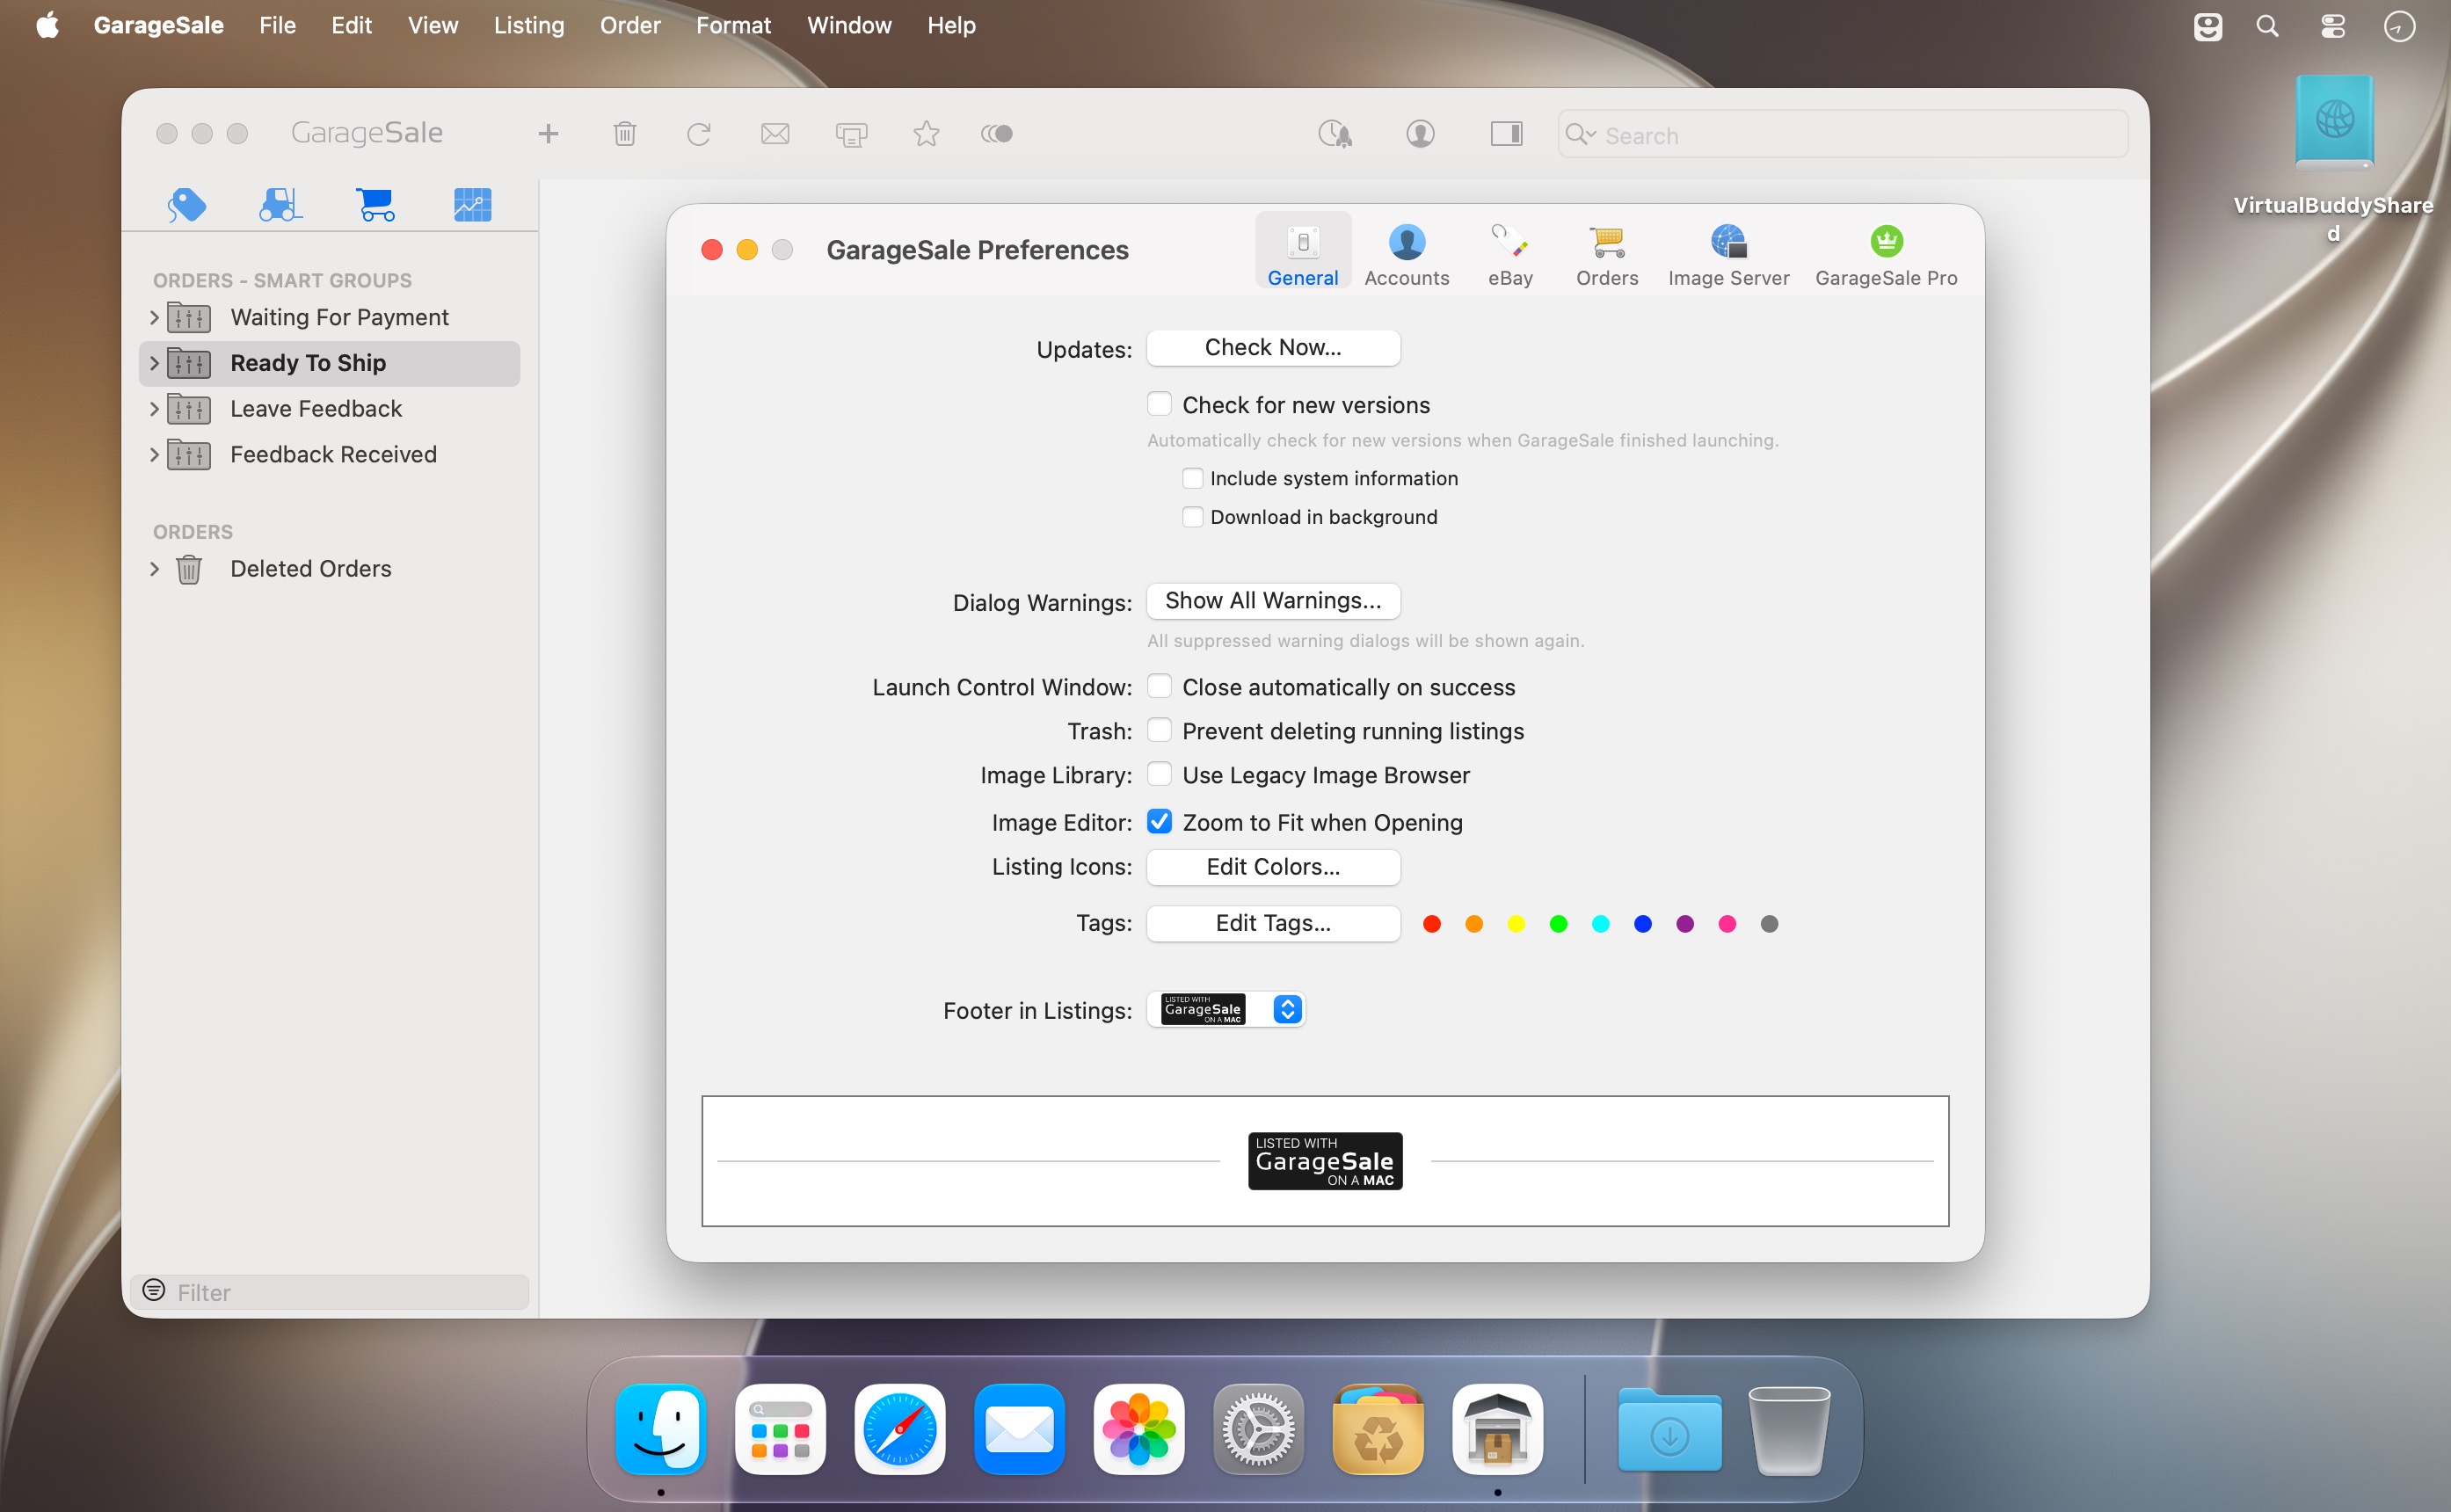Expand the Deleted Orders item
Viewport: 2451px width, 1512px height.
[154, 568]
